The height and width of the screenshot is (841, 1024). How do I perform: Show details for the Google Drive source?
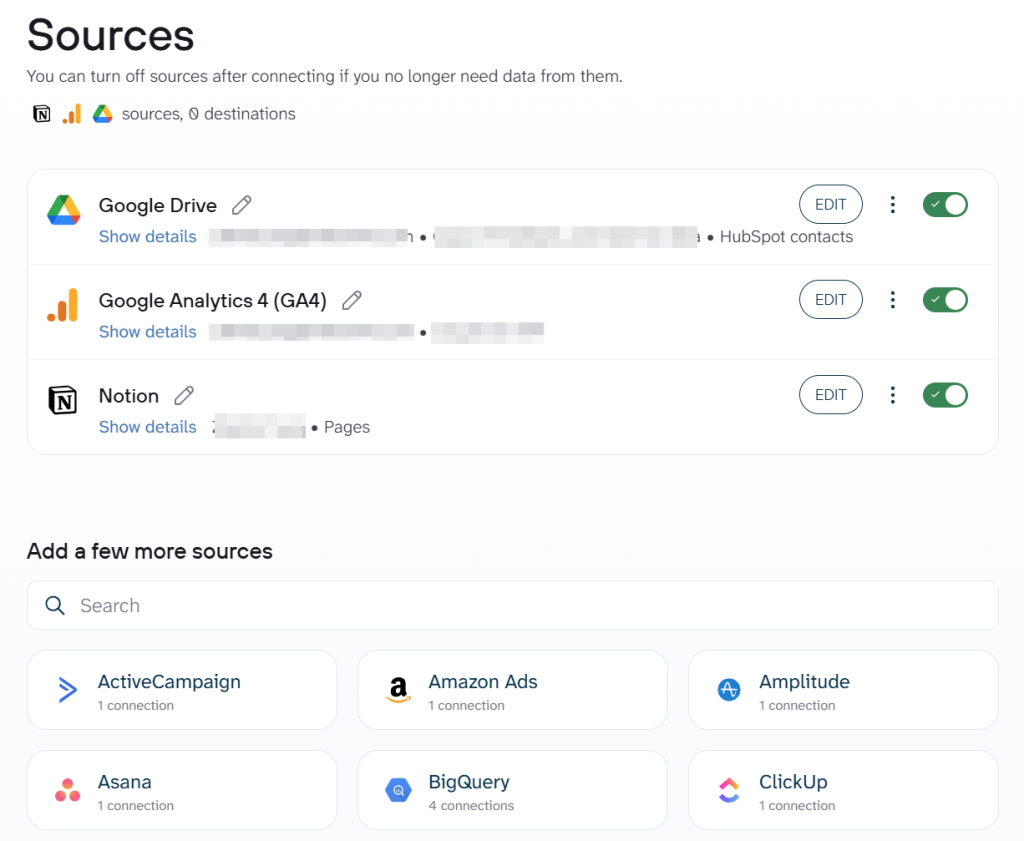[x=147, y=236]
